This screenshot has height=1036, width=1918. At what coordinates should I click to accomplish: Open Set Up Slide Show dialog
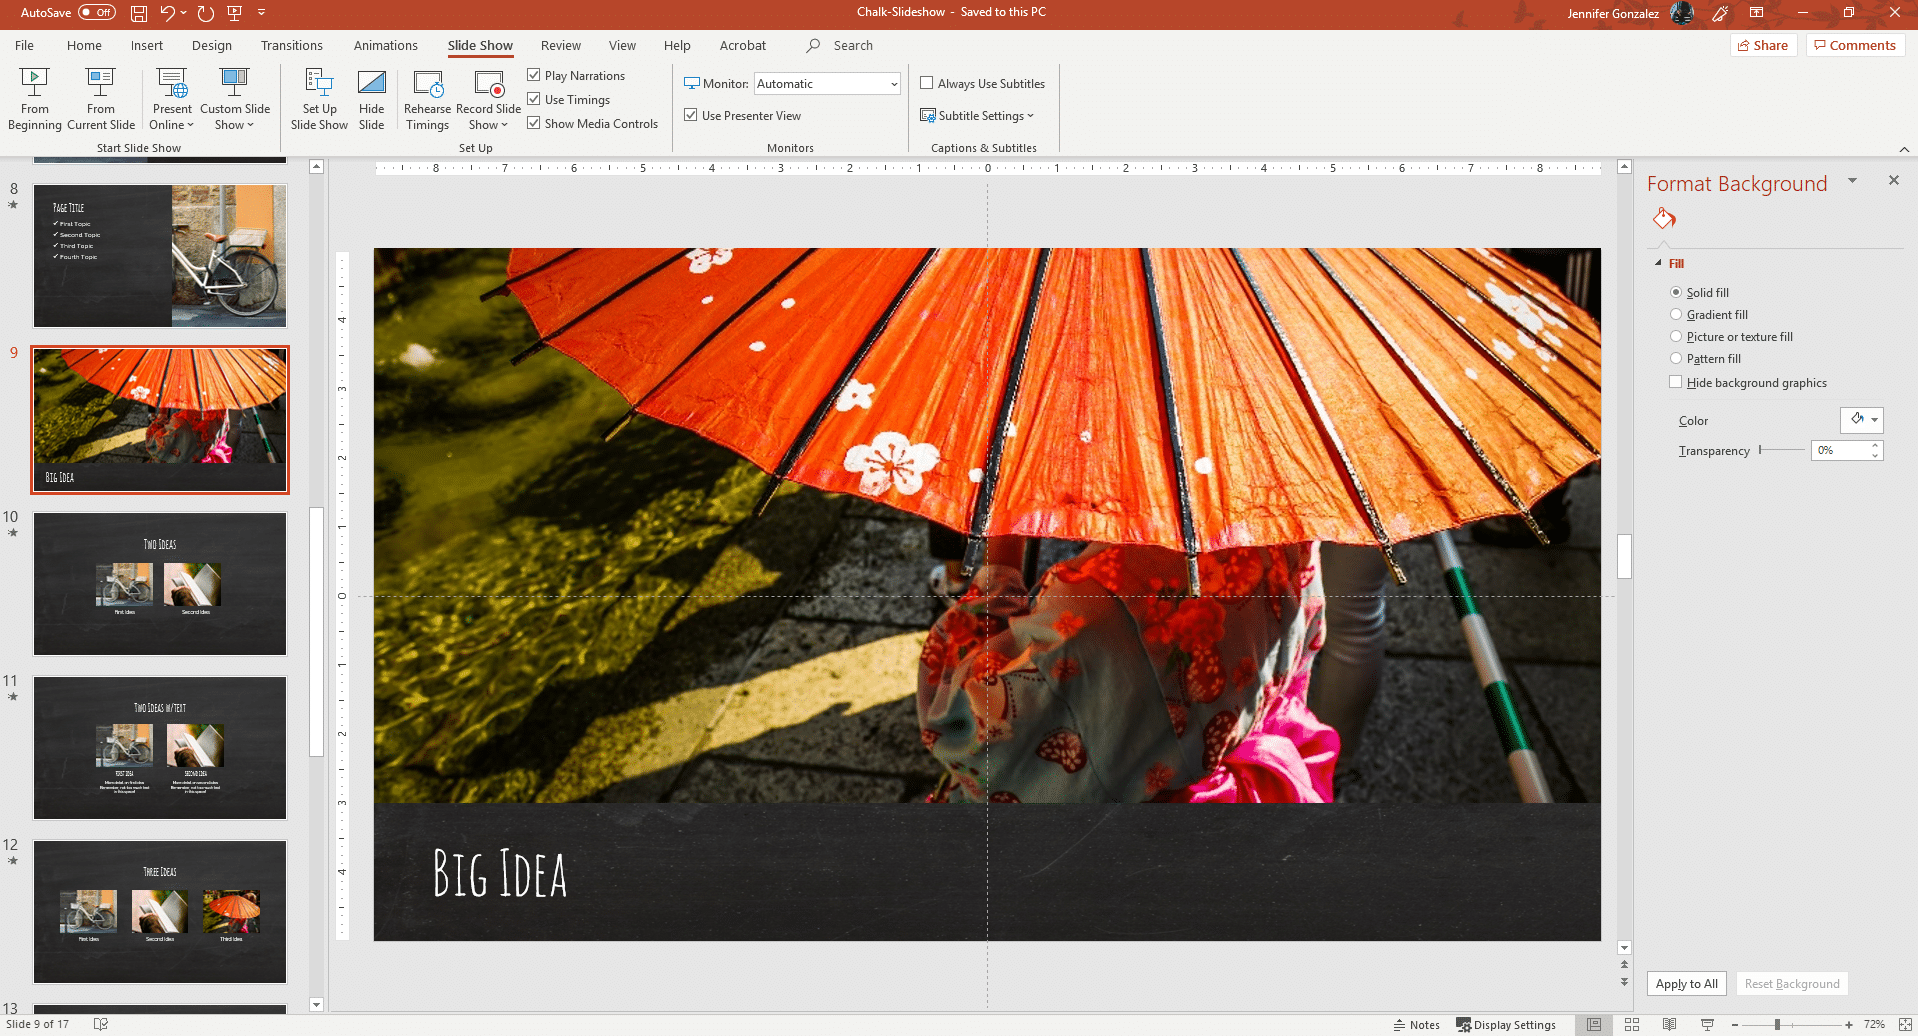point(319,99)
